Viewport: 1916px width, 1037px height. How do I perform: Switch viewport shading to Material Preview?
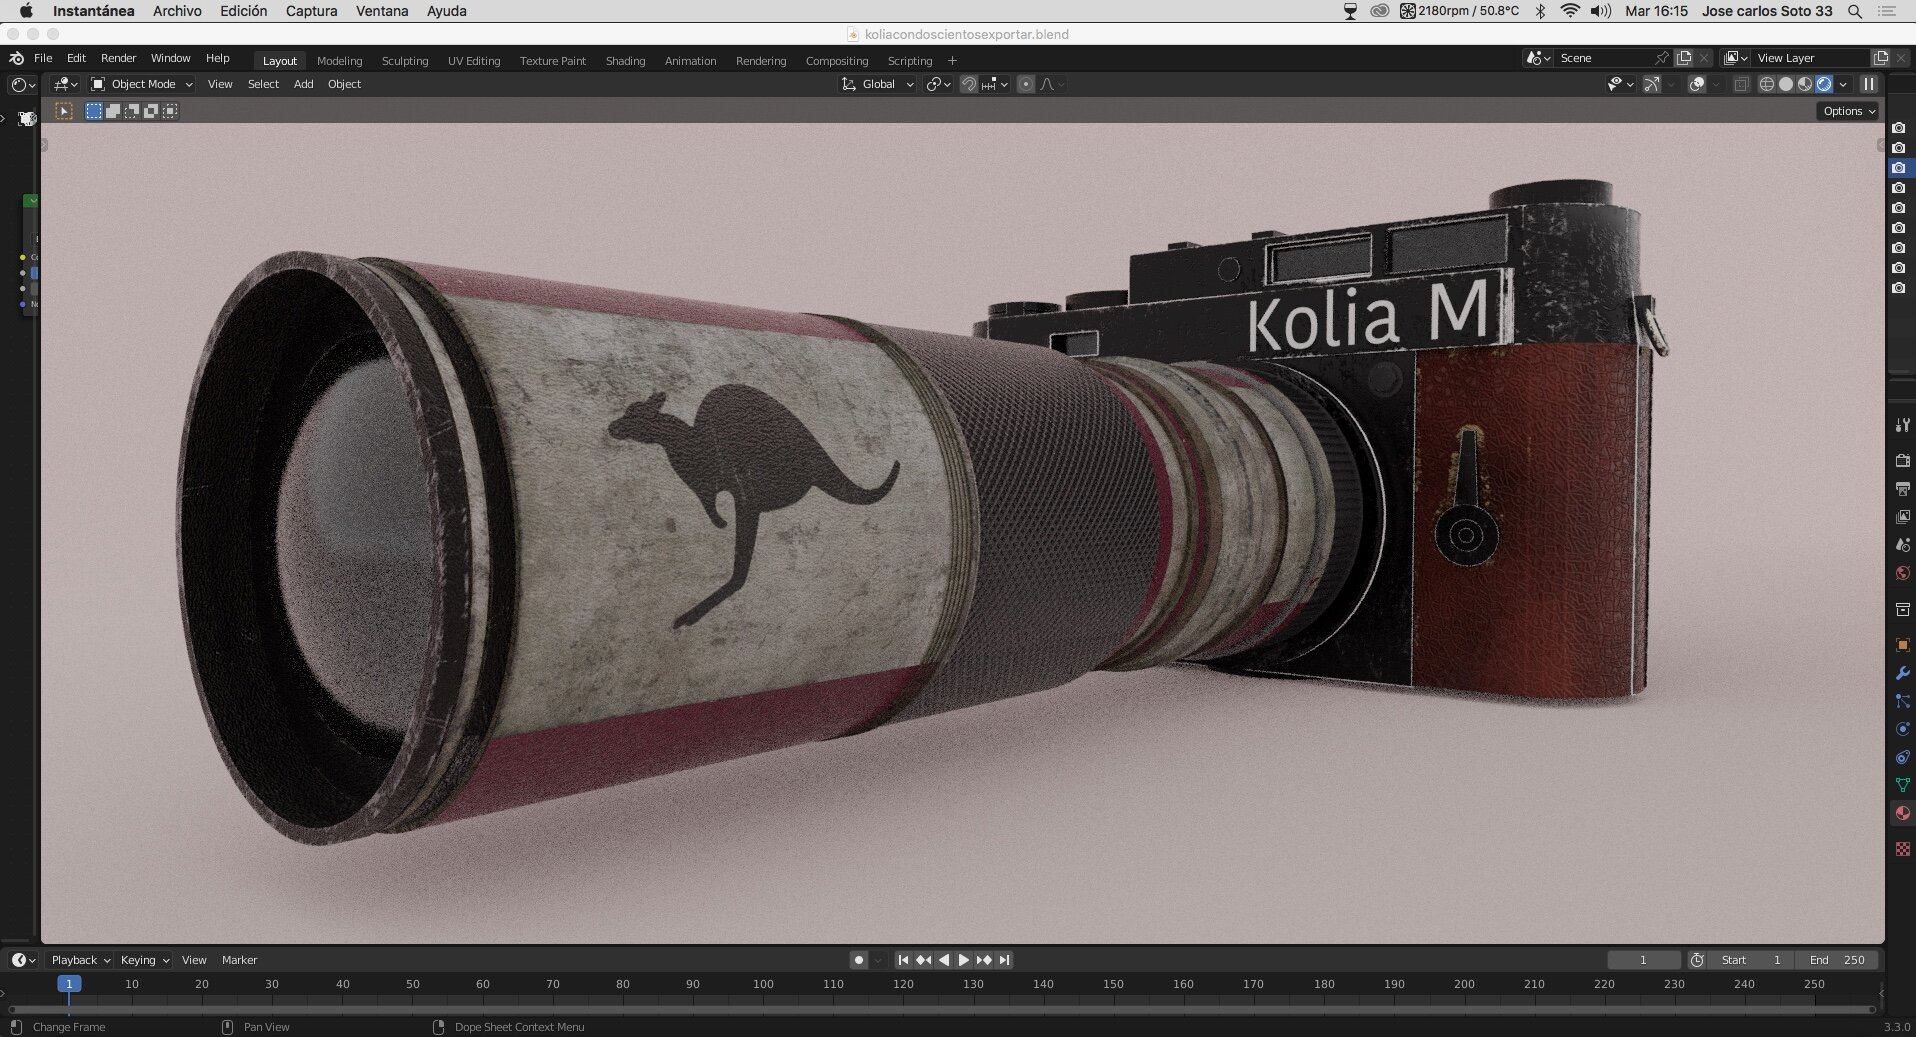click(x=1805, y=84)
